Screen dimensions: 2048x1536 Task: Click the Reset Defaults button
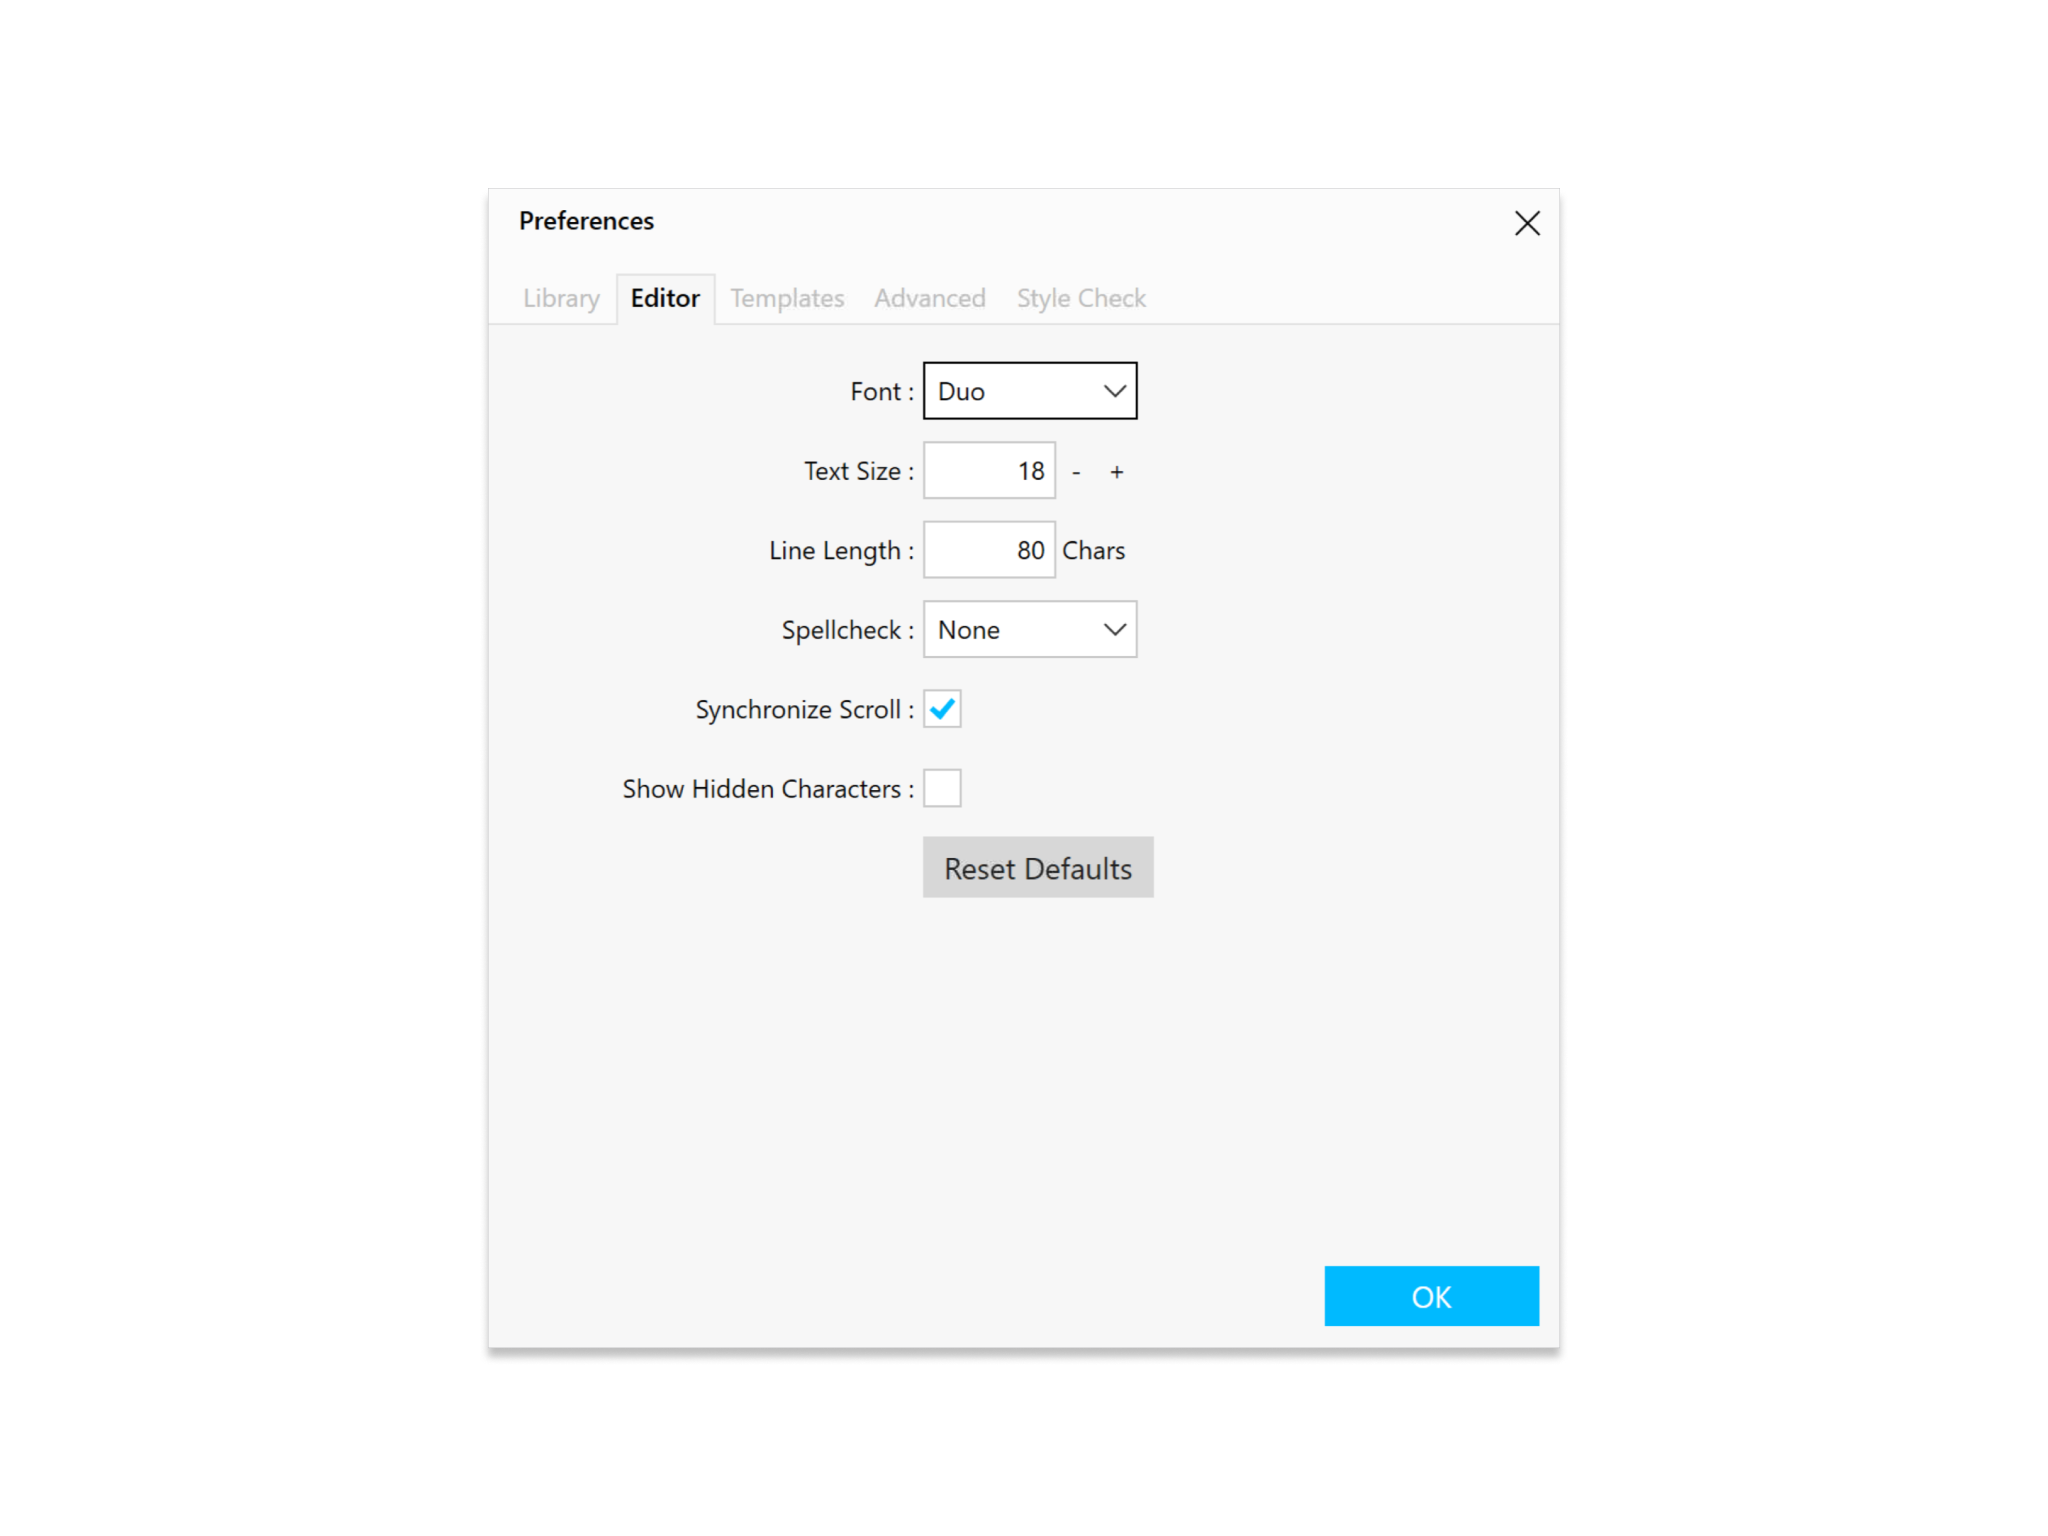(x=1038, y=867)
